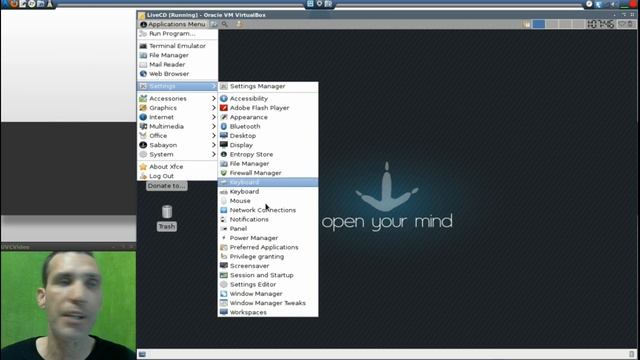The height and width of the screenshot is (360, 640).
Task: Expand the Sabayon submenu arrow
Action: [x=213, y=145]
